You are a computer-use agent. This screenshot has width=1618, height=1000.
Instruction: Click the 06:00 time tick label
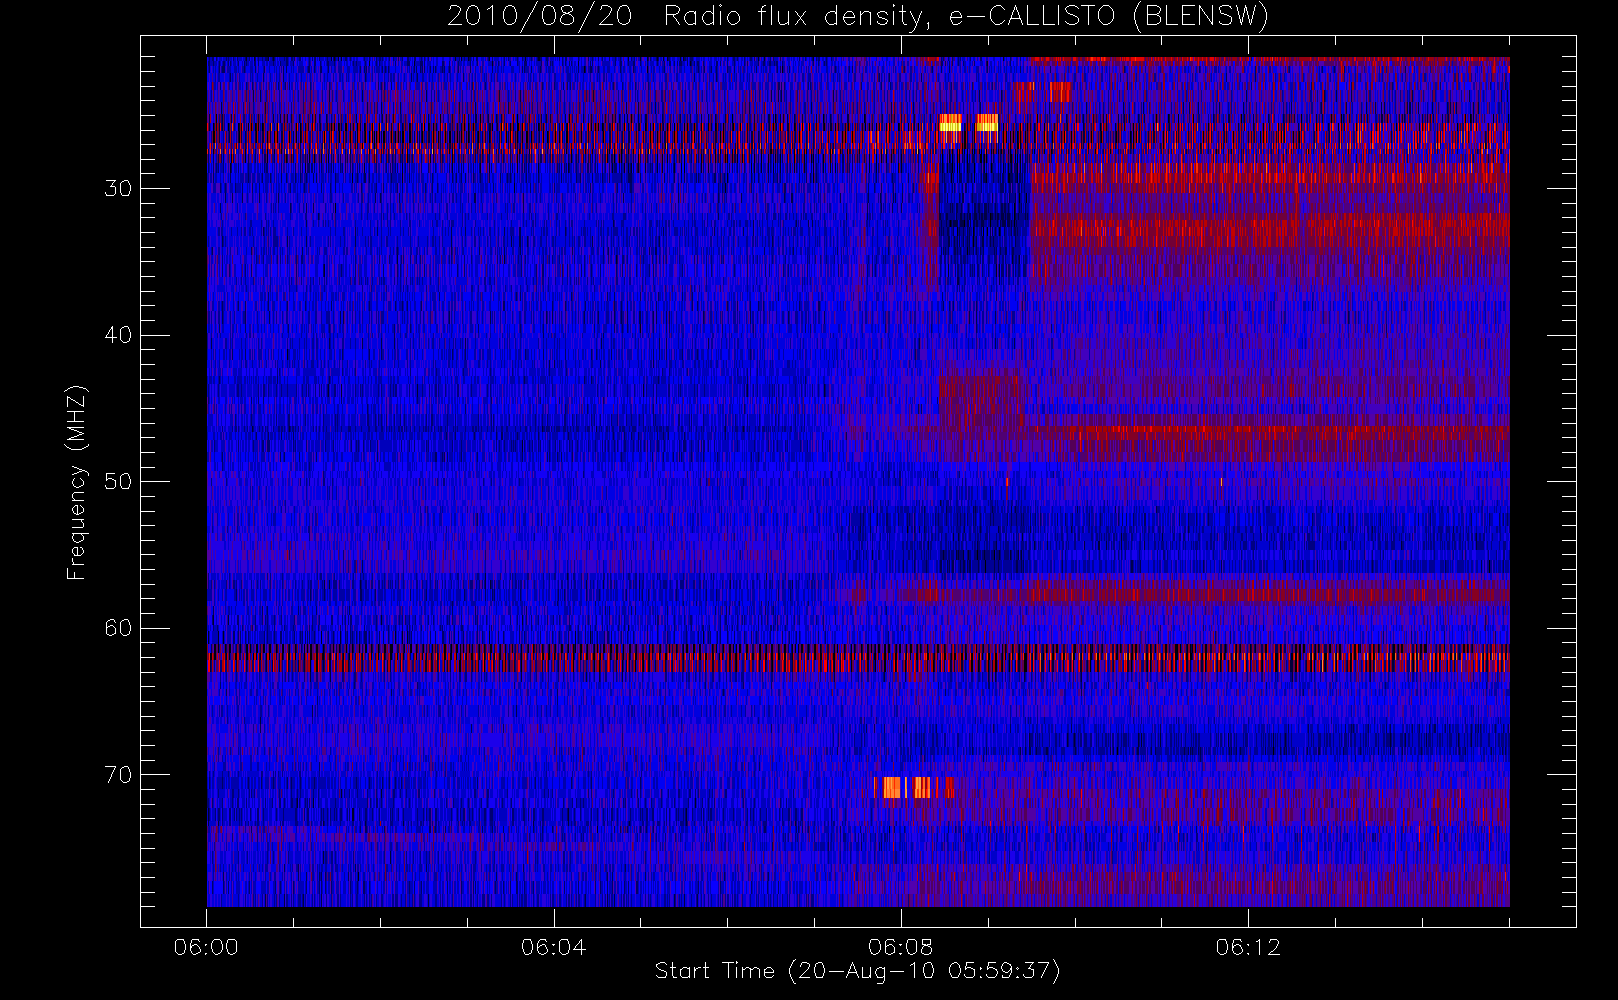(x=206, y=947)
